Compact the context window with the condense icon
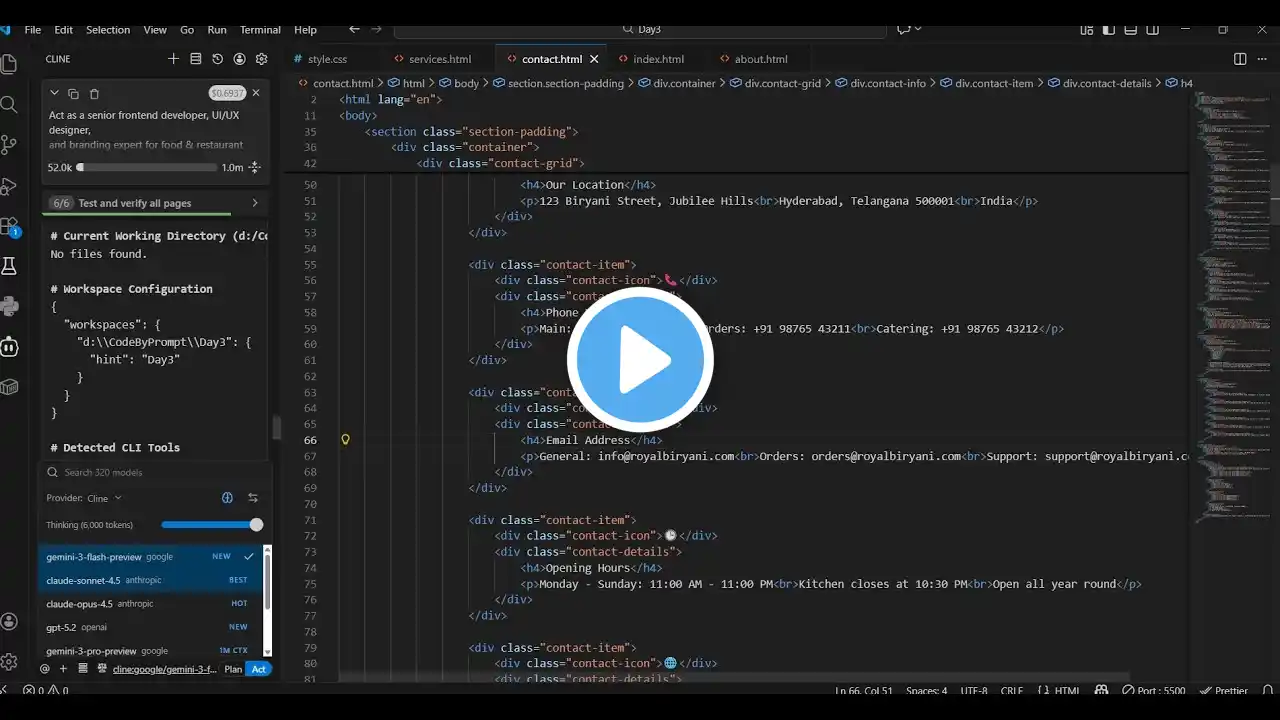1280x720 pixels. [x=255, y=168]
